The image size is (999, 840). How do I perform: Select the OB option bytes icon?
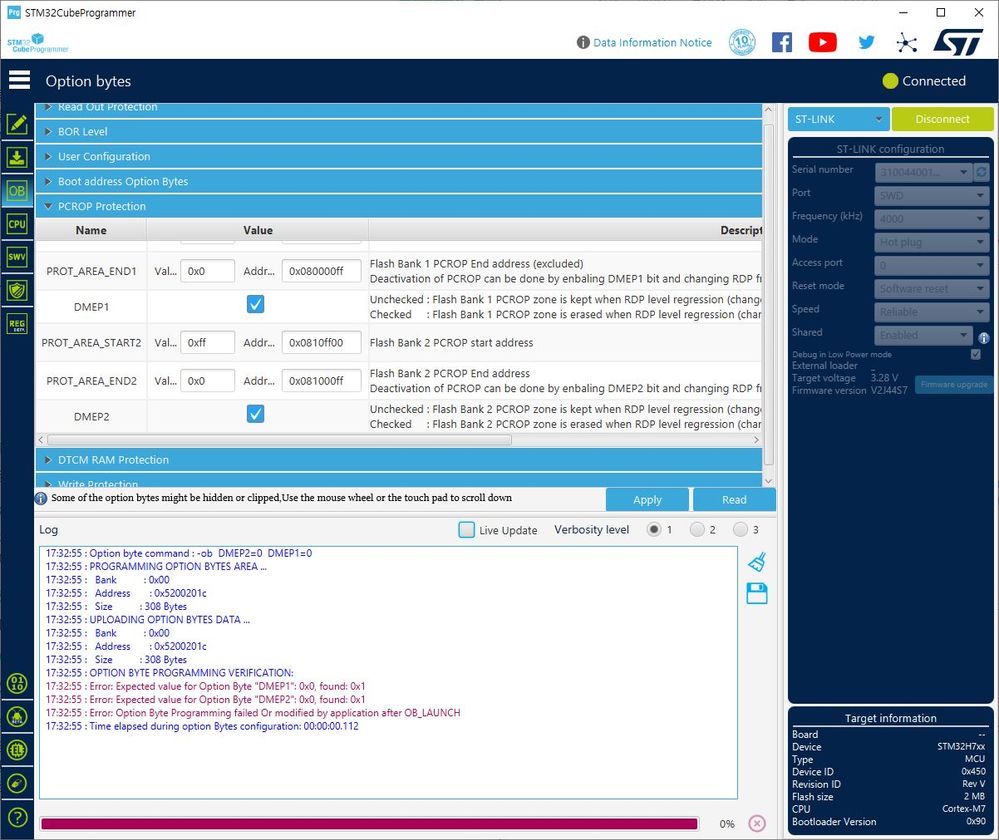(x=17, y=190)
